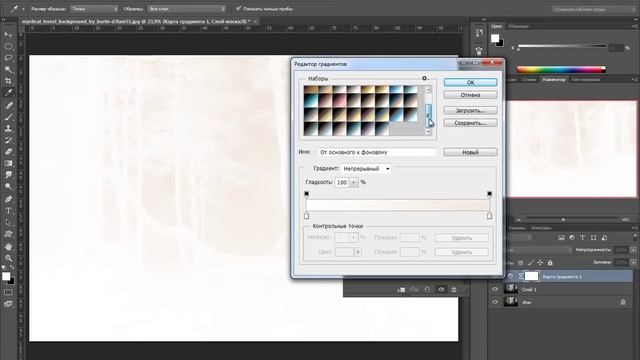Toggle Quick Mask mode icon
This screenshot has height=360, width=640.
click(8, 292)
